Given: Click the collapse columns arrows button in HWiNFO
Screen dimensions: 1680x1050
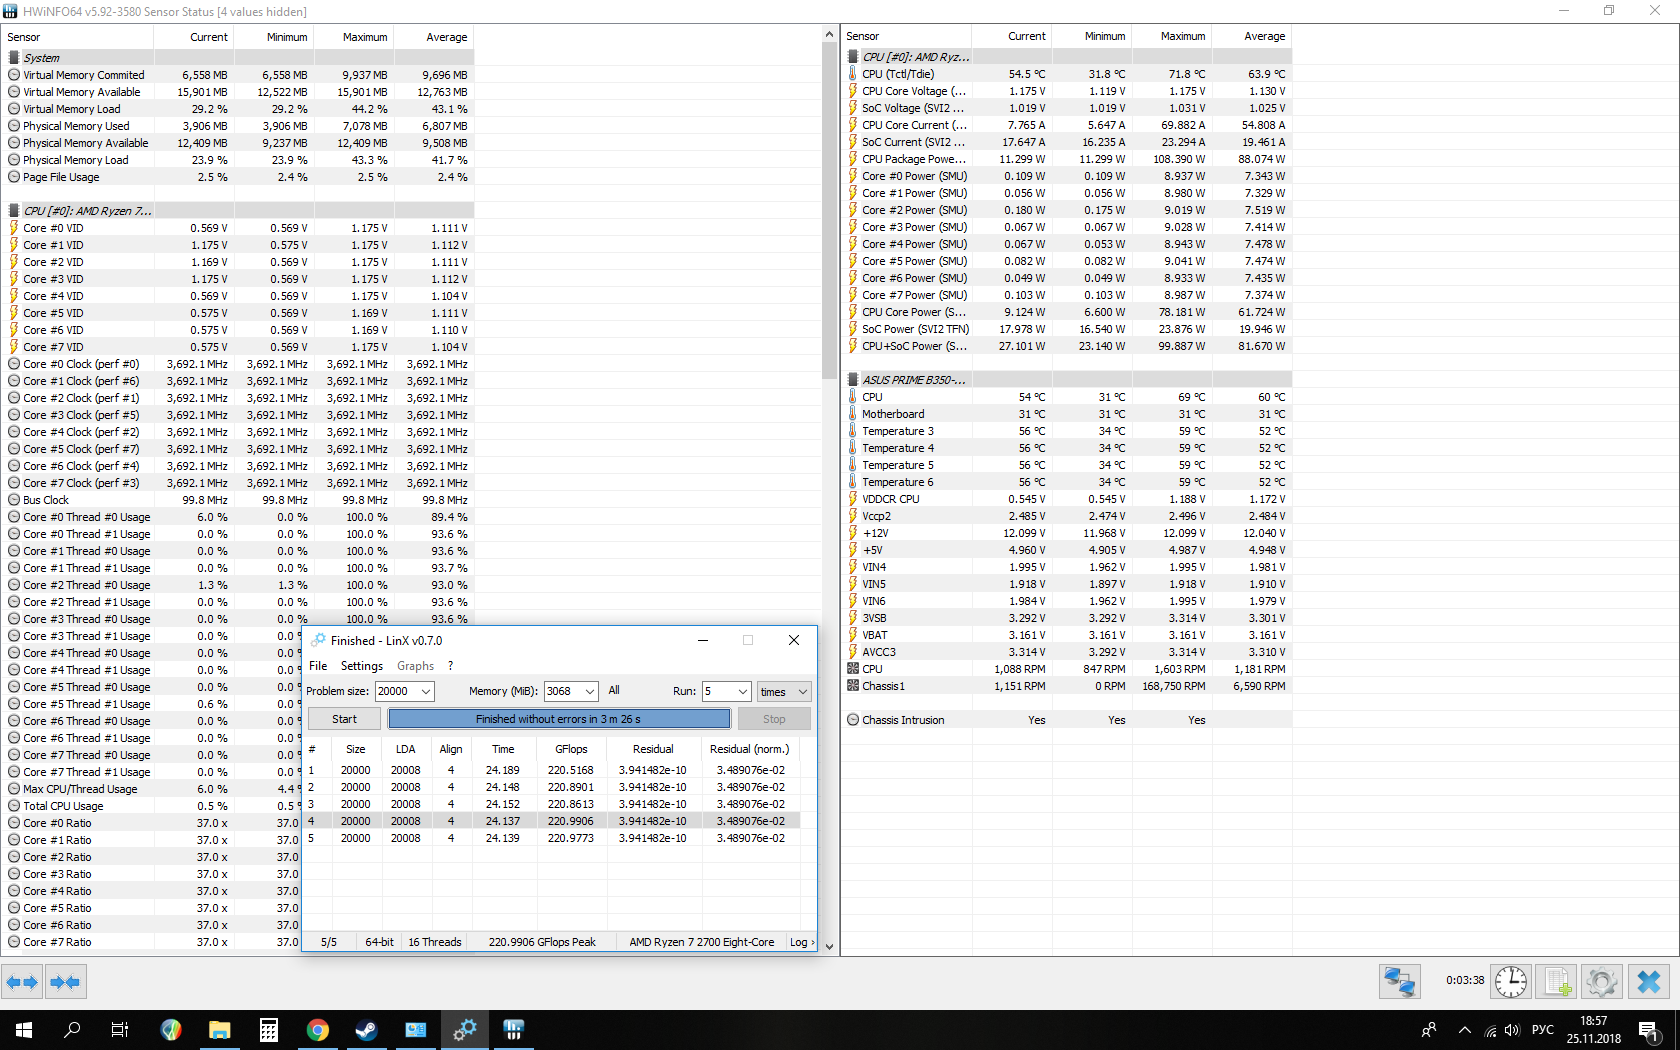Looking at the screenshot, I should click(65, 982).
